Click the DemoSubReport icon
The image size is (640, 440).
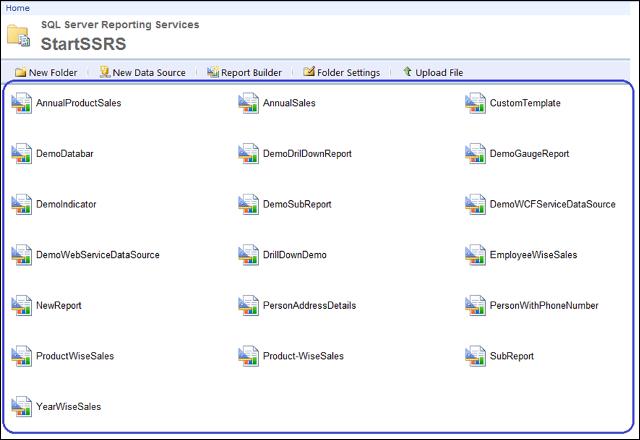(x=249, y=204)
